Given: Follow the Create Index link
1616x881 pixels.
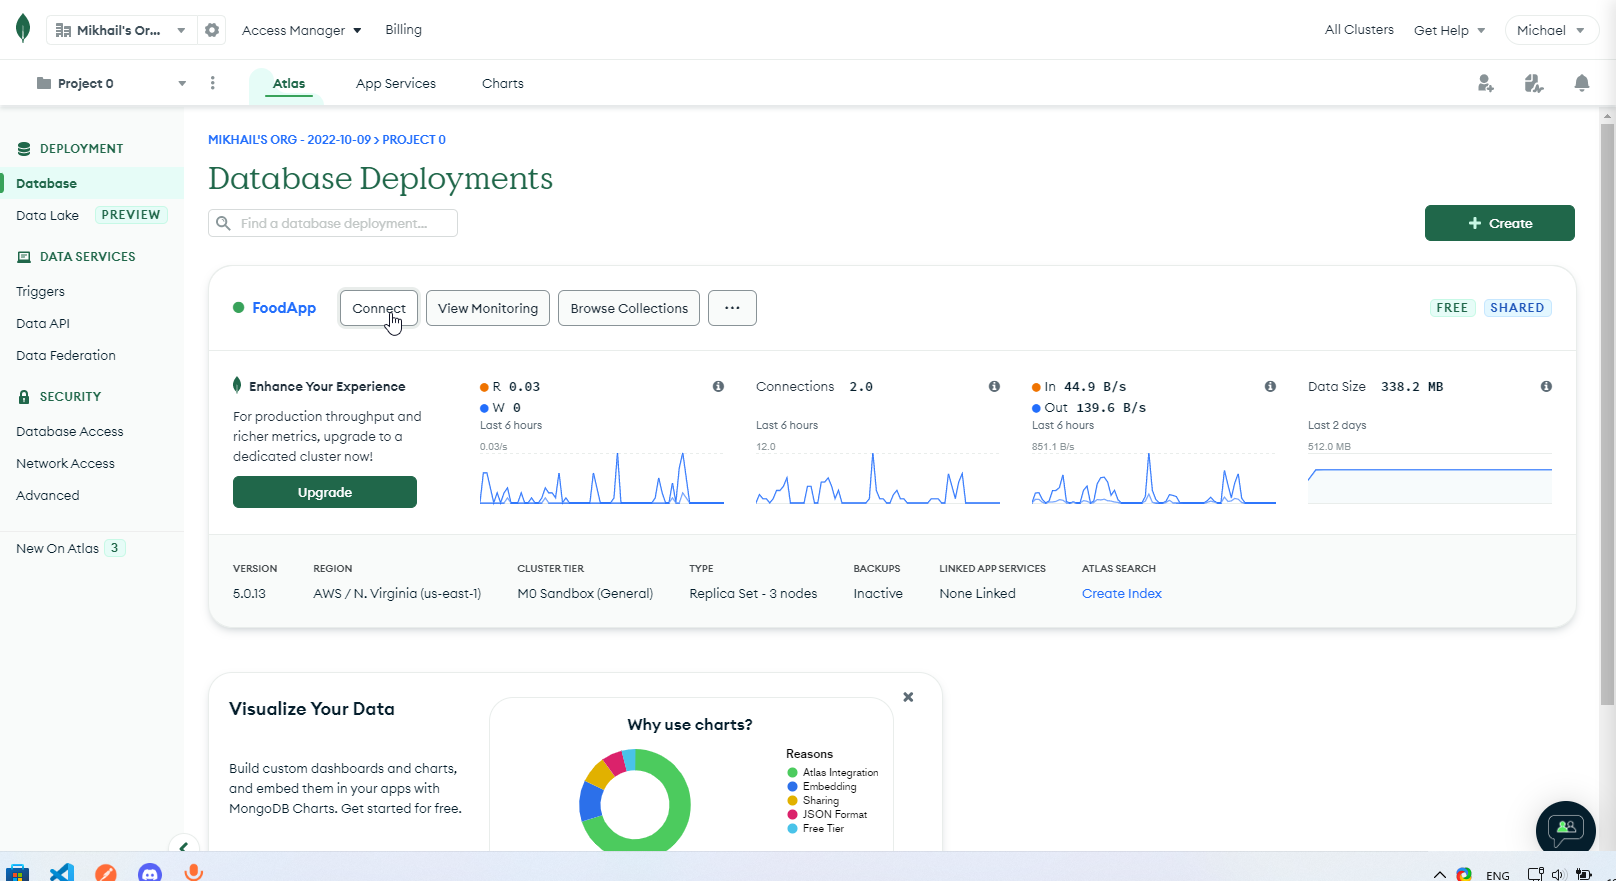Looking at the screenshot, I should [x=1121, y=593].
